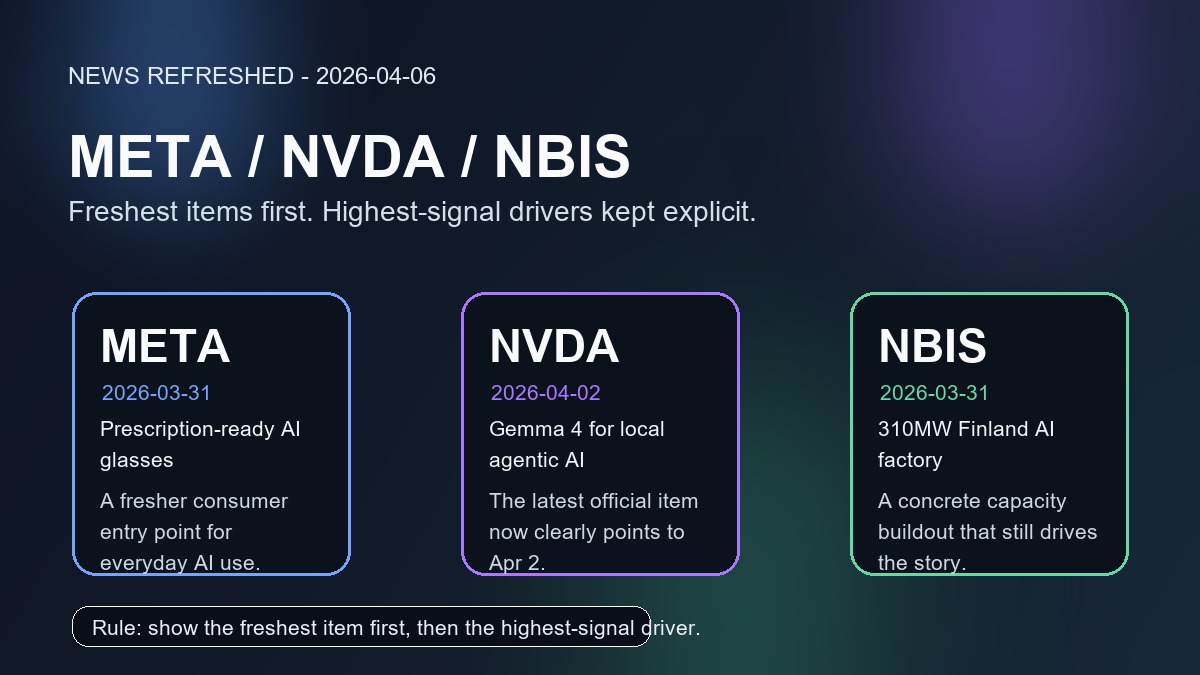Click the NVDA card date 2026-04-02

pos(545,393)
